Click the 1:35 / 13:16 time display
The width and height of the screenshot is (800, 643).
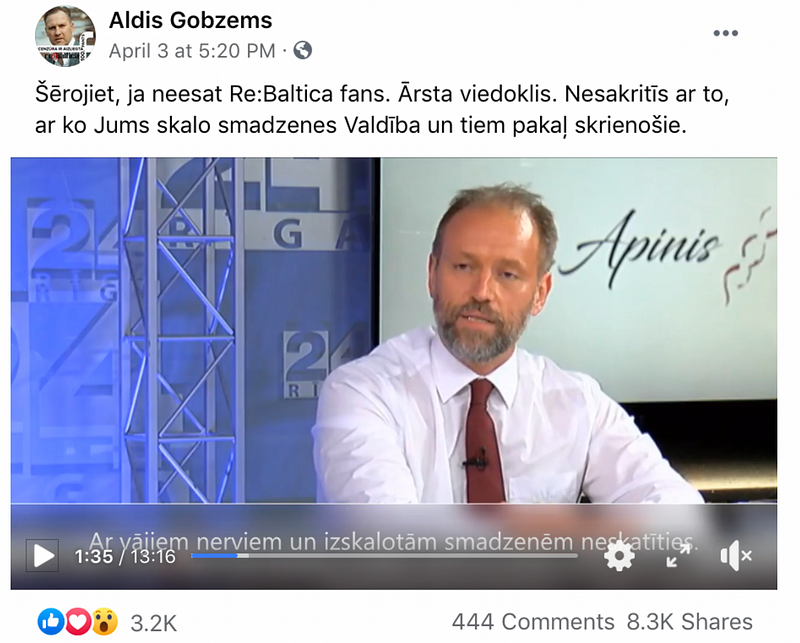125,556
